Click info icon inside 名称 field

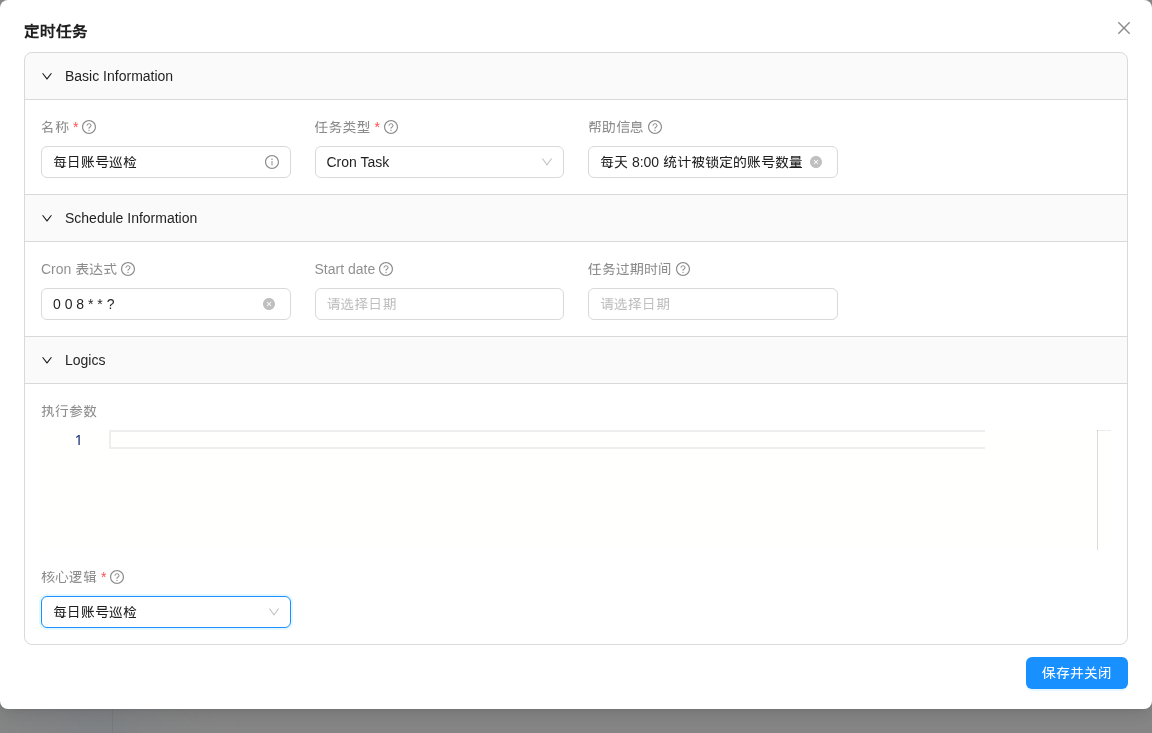coord(272,162)
